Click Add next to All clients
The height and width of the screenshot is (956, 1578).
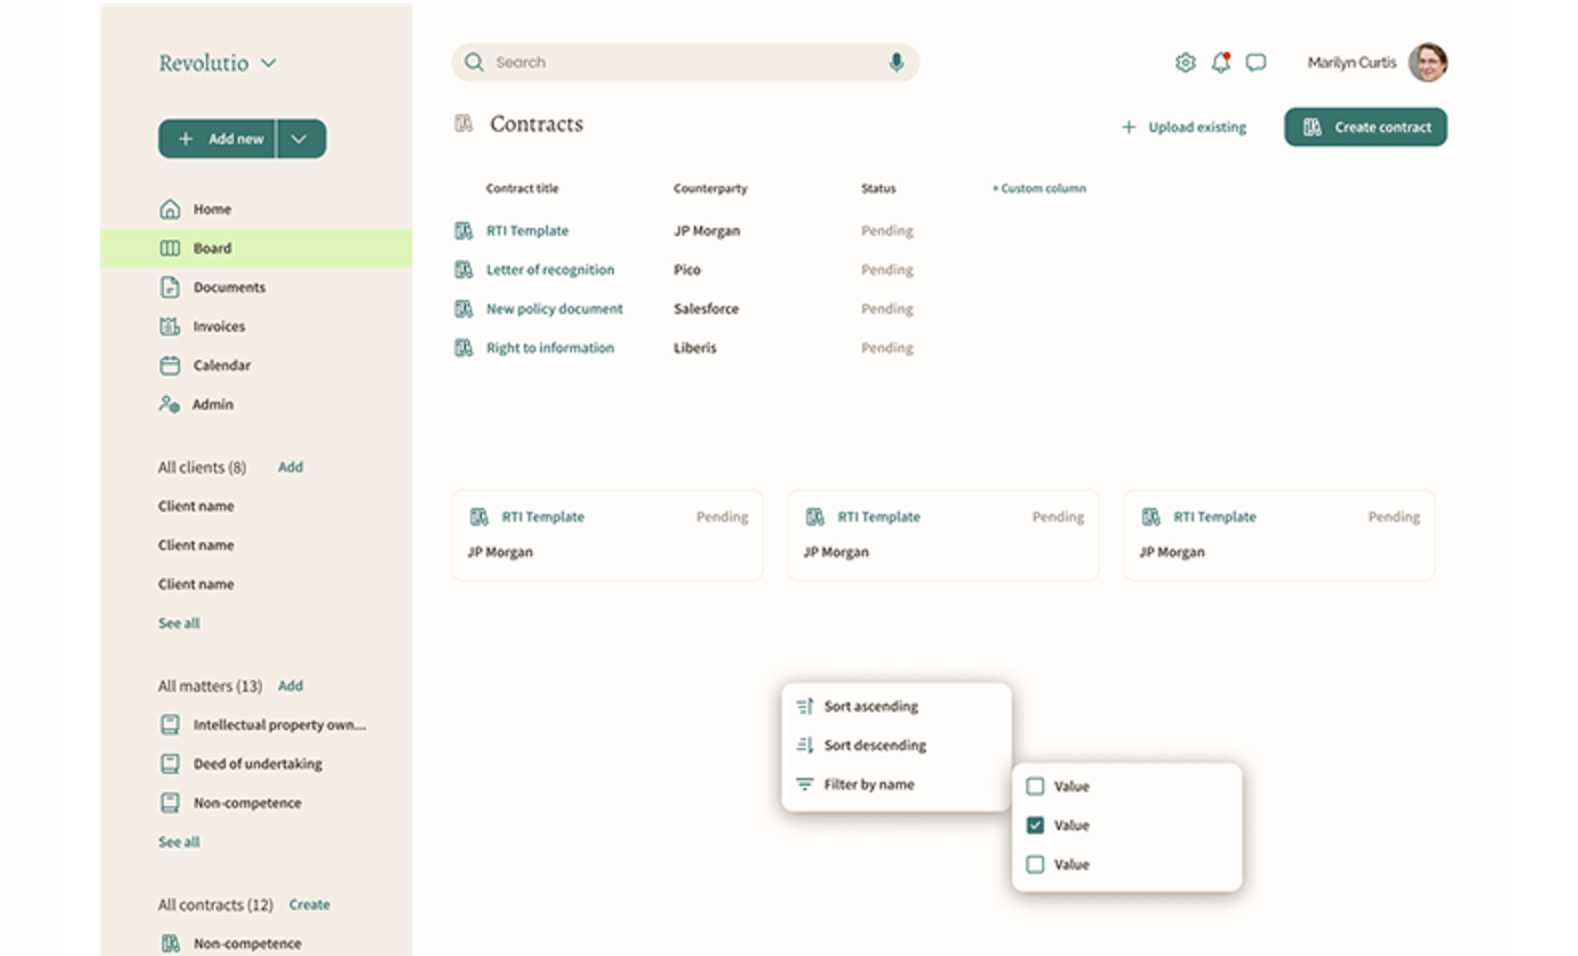pyautogui.click(x=290, y=467)
